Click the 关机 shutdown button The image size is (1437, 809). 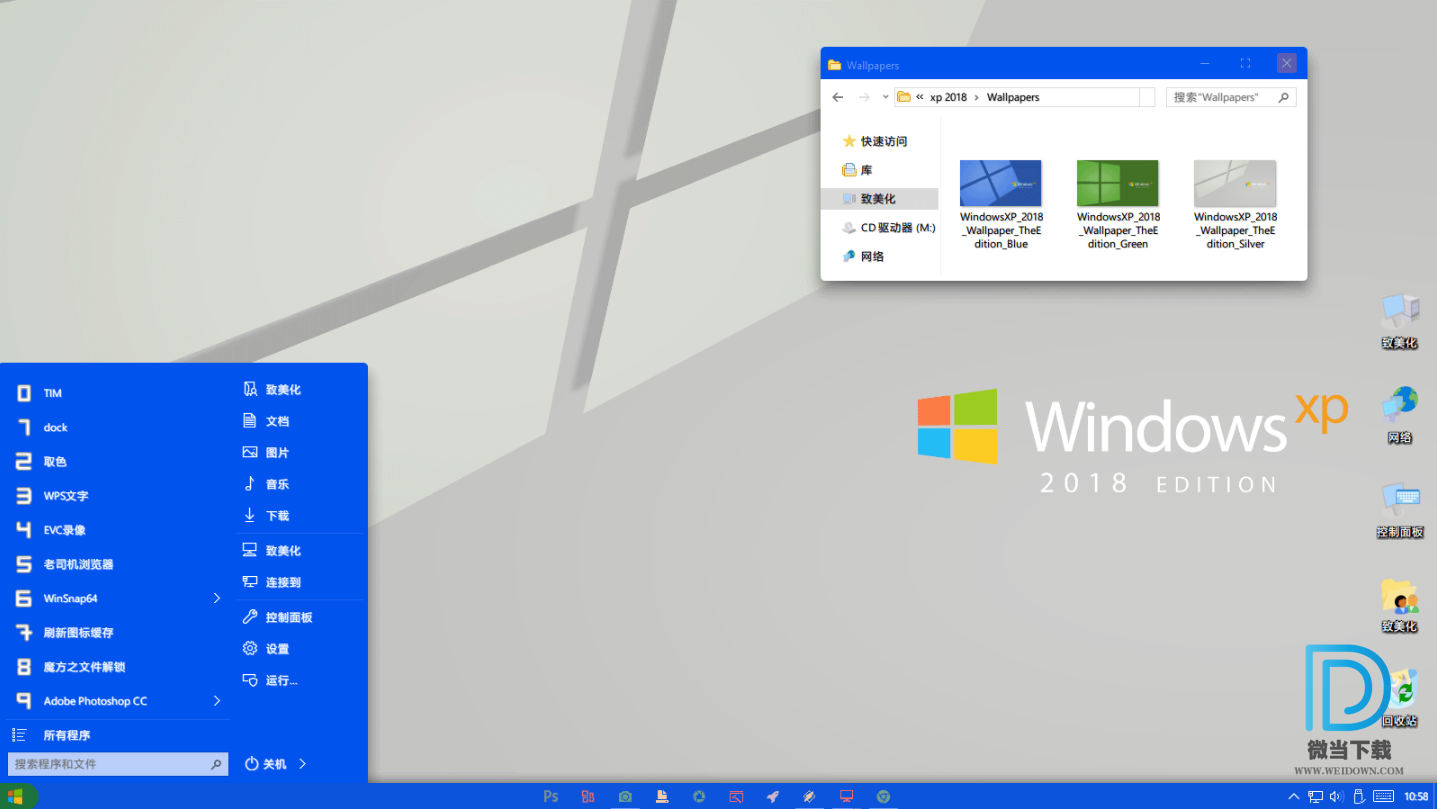point(266,764)
